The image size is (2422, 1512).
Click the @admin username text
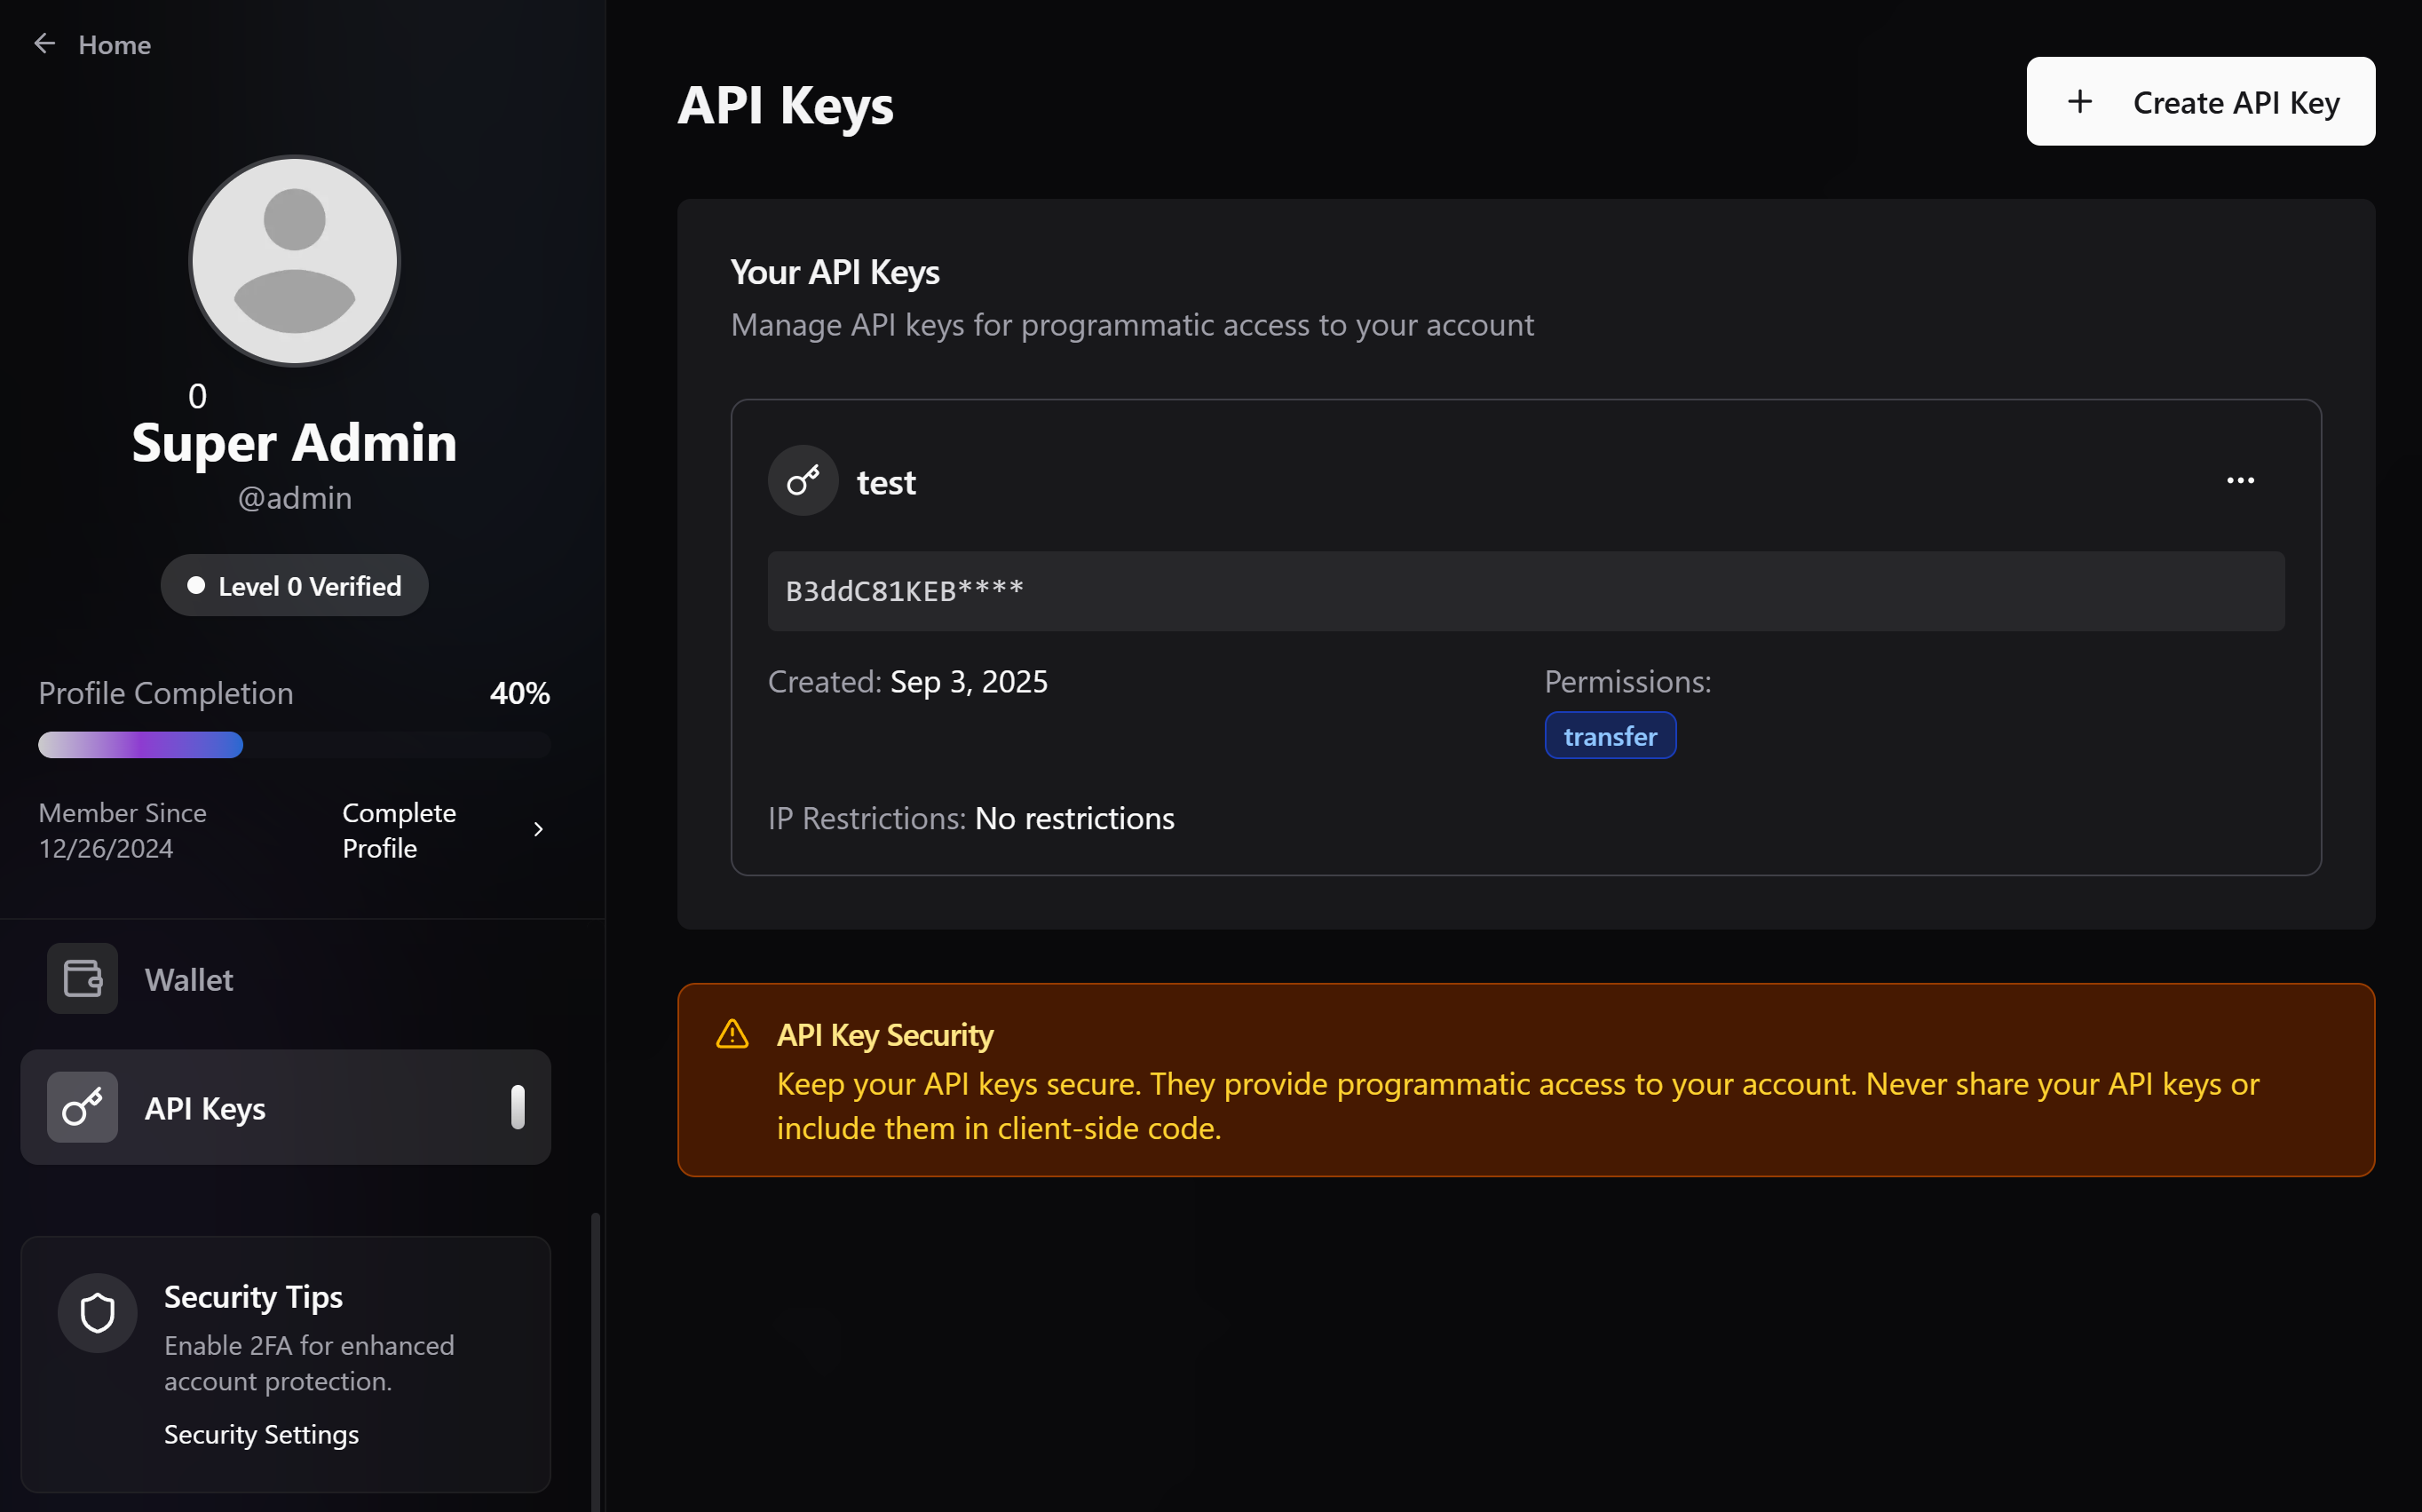pos(294,497)
